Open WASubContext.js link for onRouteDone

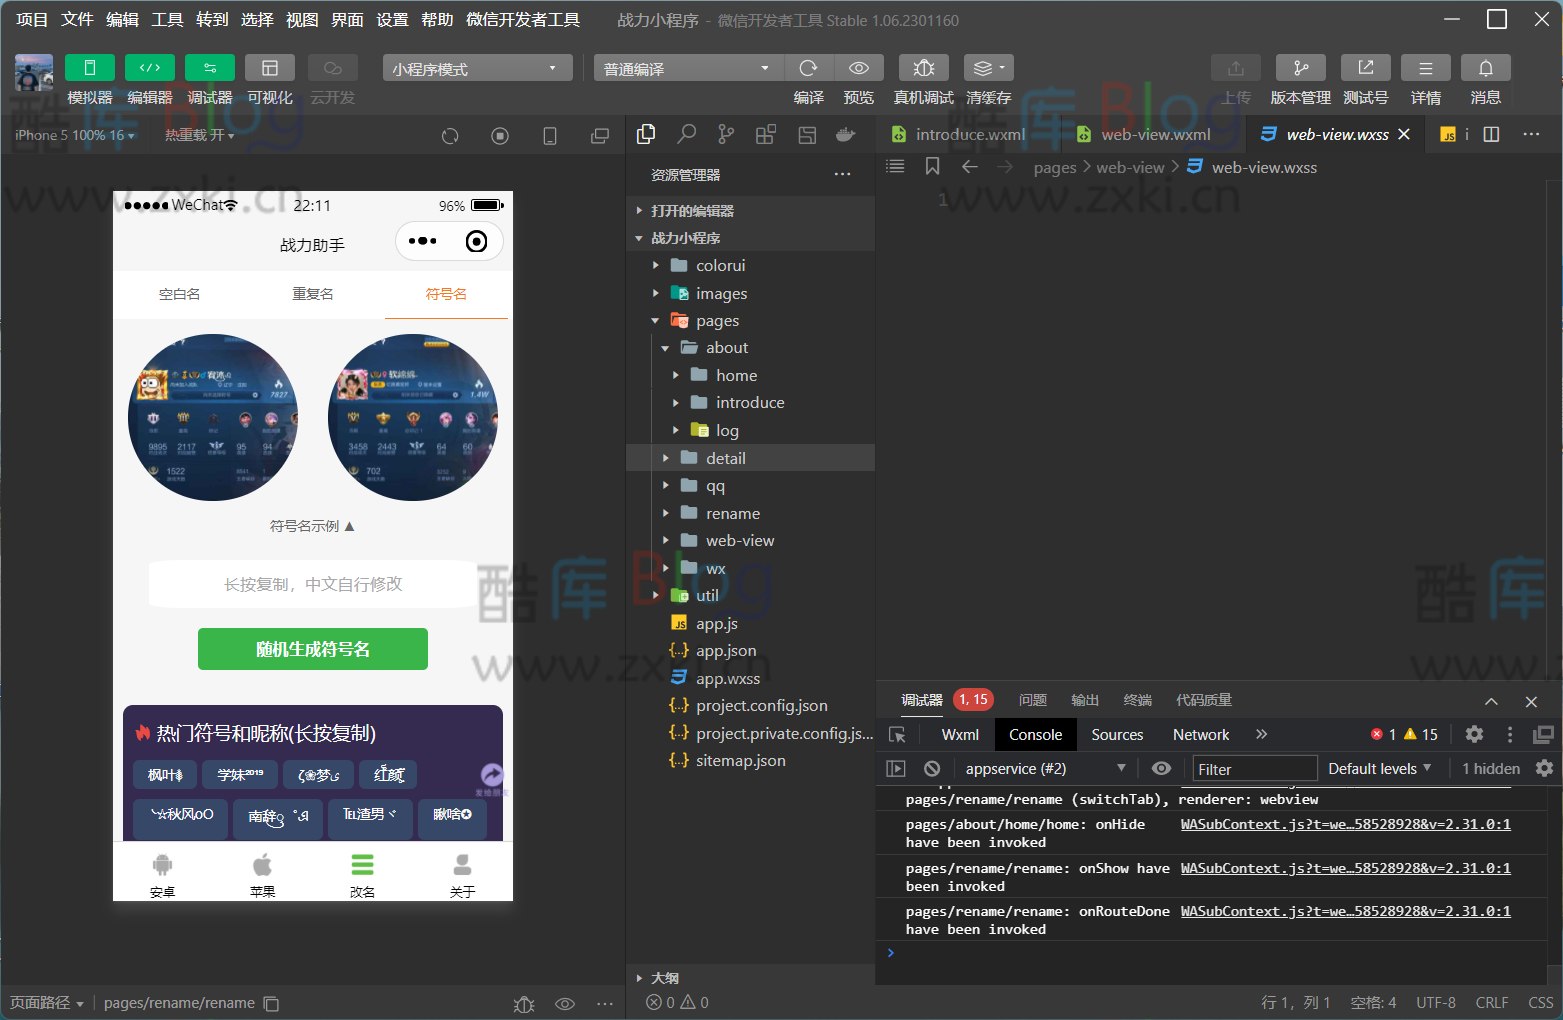[1345, 911]
